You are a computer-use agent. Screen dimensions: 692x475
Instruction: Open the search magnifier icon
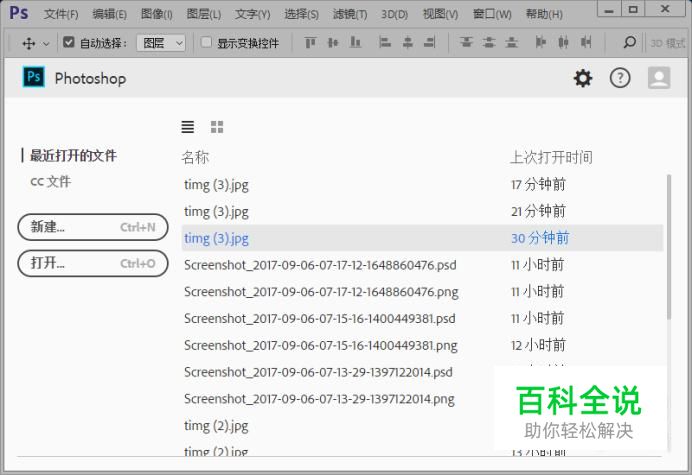coord(630,42)
